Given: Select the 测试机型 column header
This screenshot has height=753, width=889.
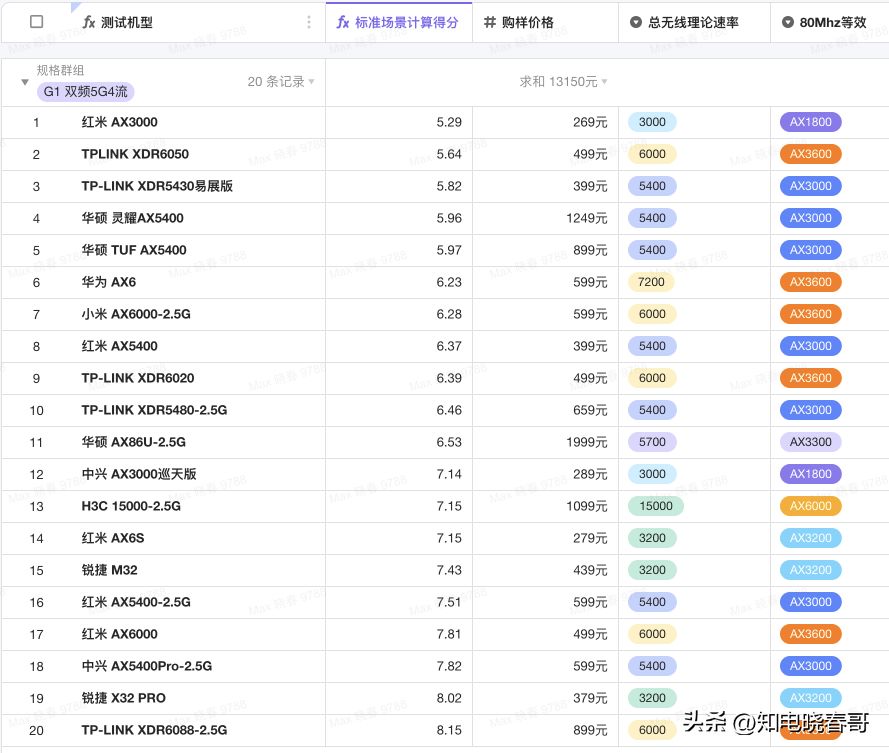Looking at the screenshot, I should pyautogui.click(x=163, y=22).
